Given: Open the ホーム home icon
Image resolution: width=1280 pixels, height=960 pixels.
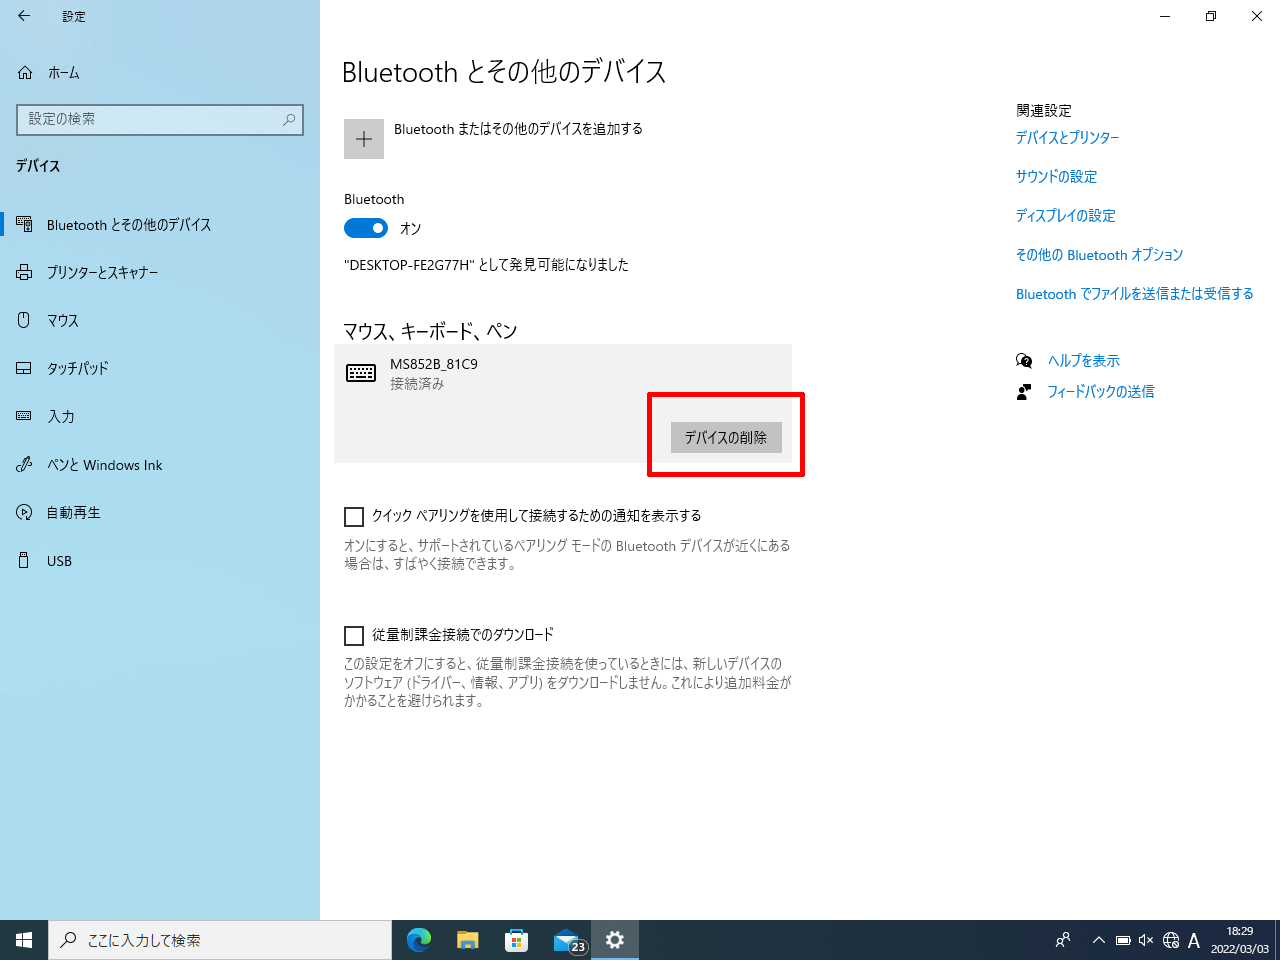Looking at the screenshot, I should point(25,73).
